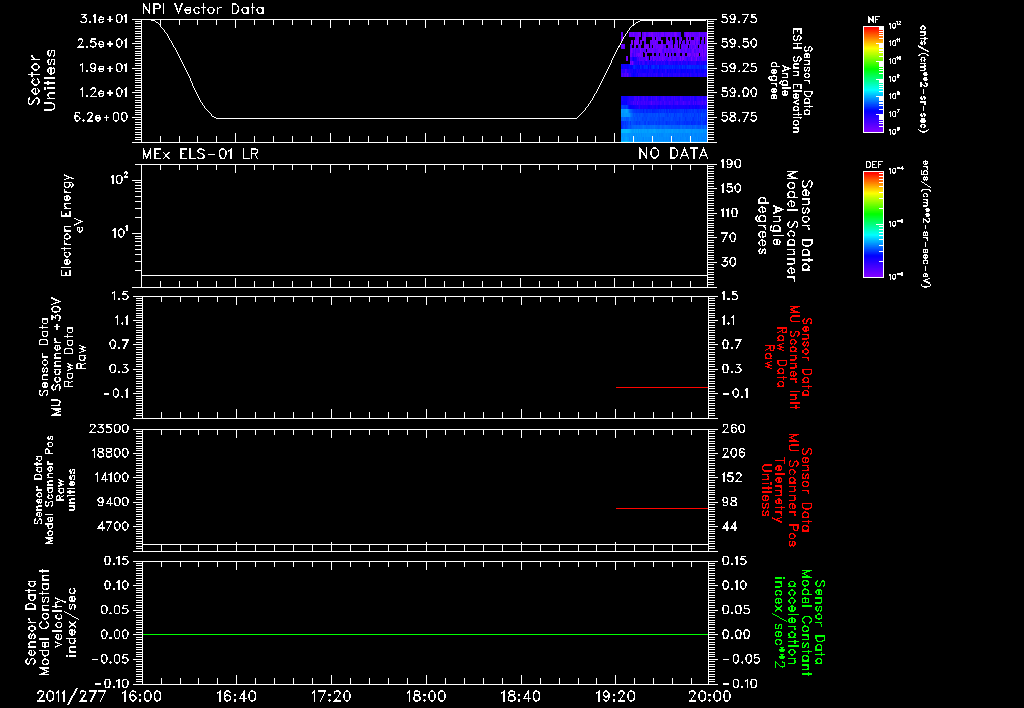Click the "Model Scanner Angle degrees" axis label

pos(785,226)
